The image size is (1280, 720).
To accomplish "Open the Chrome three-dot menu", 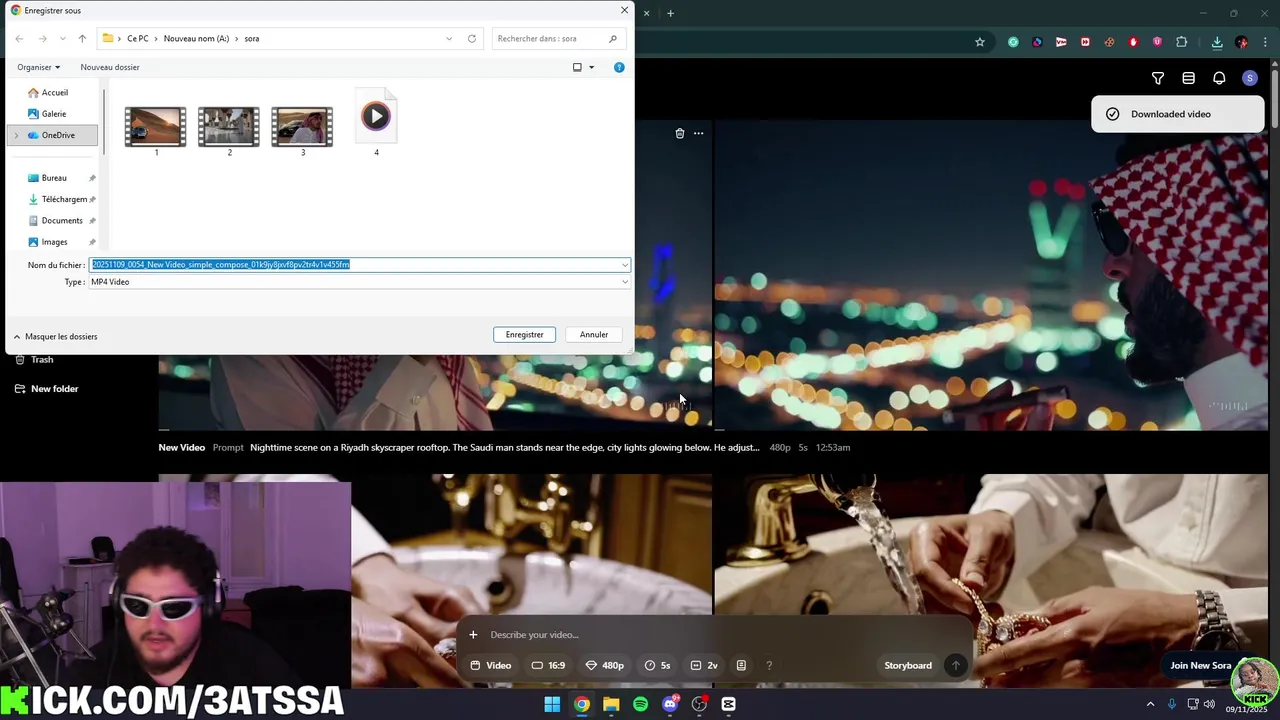I will (x=1265, y=42).
